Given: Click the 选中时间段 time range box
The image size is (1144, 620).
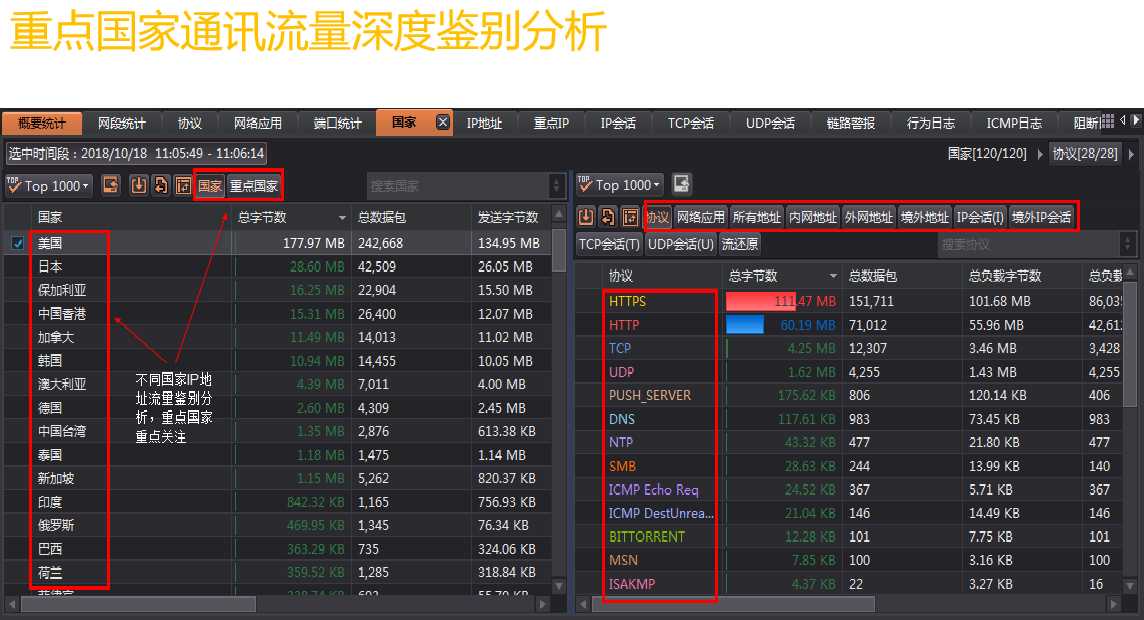Looking at the screenshot, I should tap(136, 153).
